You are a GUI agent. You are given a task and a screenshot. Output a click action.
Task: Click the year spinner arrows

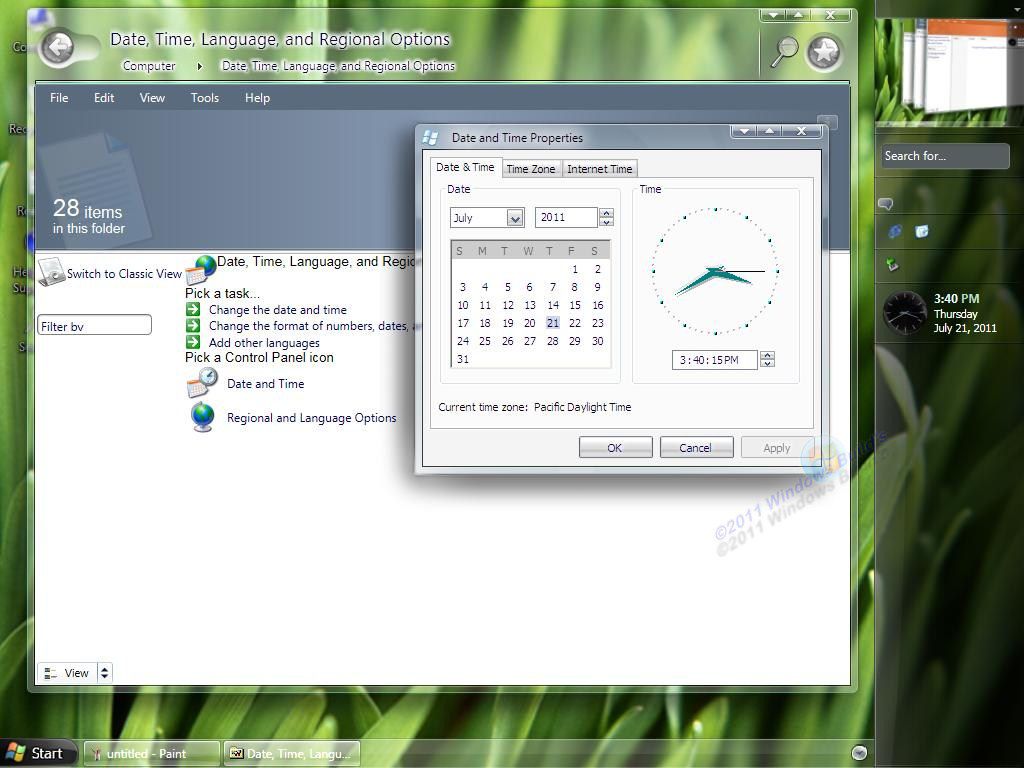606,217
